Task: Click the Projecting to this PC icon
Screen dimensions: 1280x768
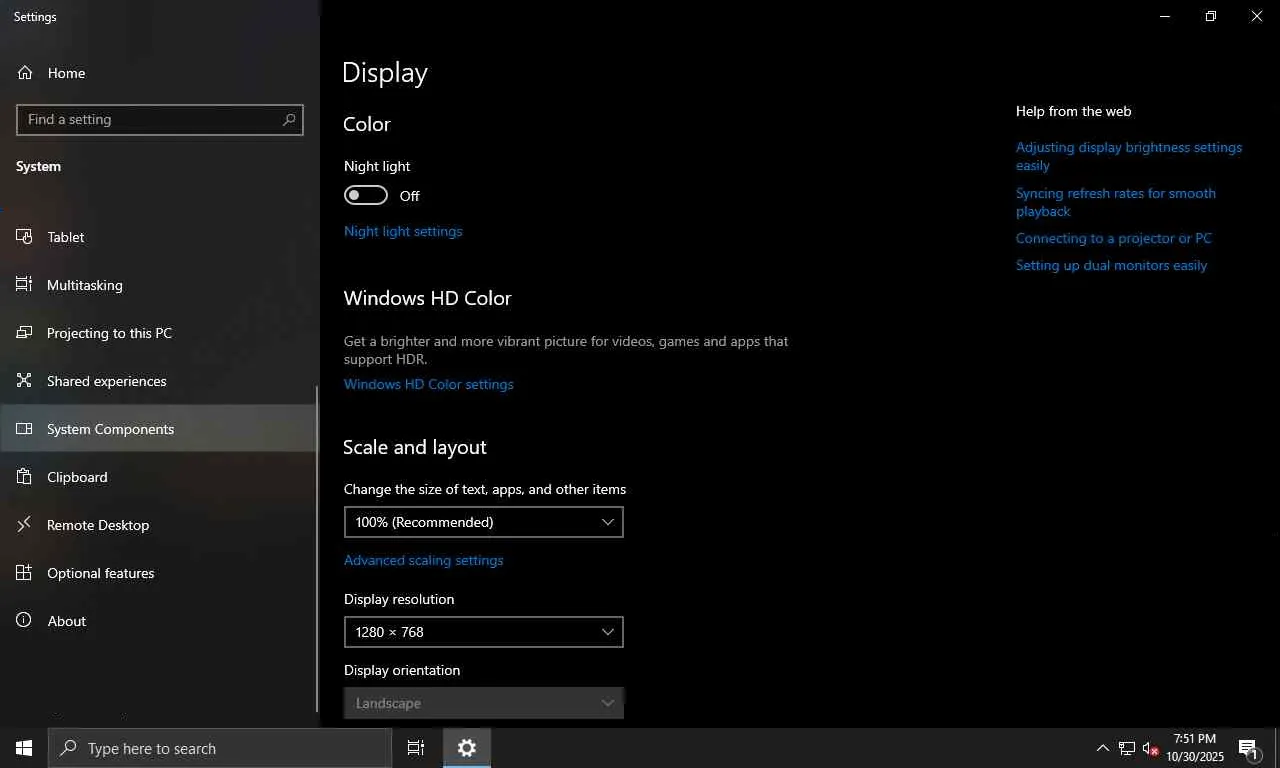Action: tap(25, 333)
